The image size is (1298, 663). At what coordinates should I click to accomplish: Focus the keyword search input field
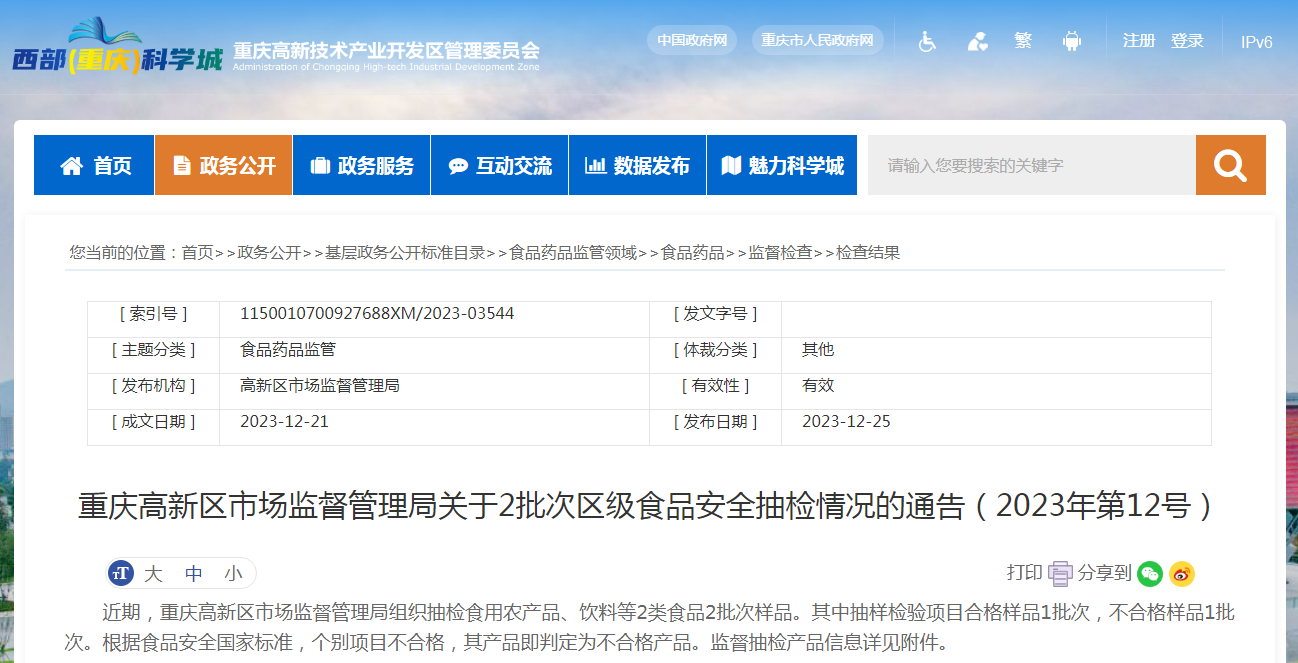click(x=1032, y=165)
